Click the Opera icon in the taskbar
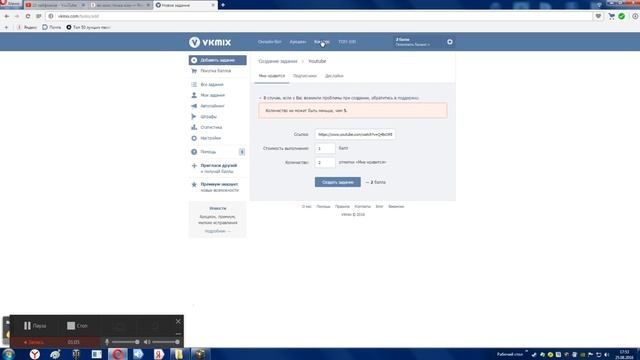640x360 pixels. [118, 354]
